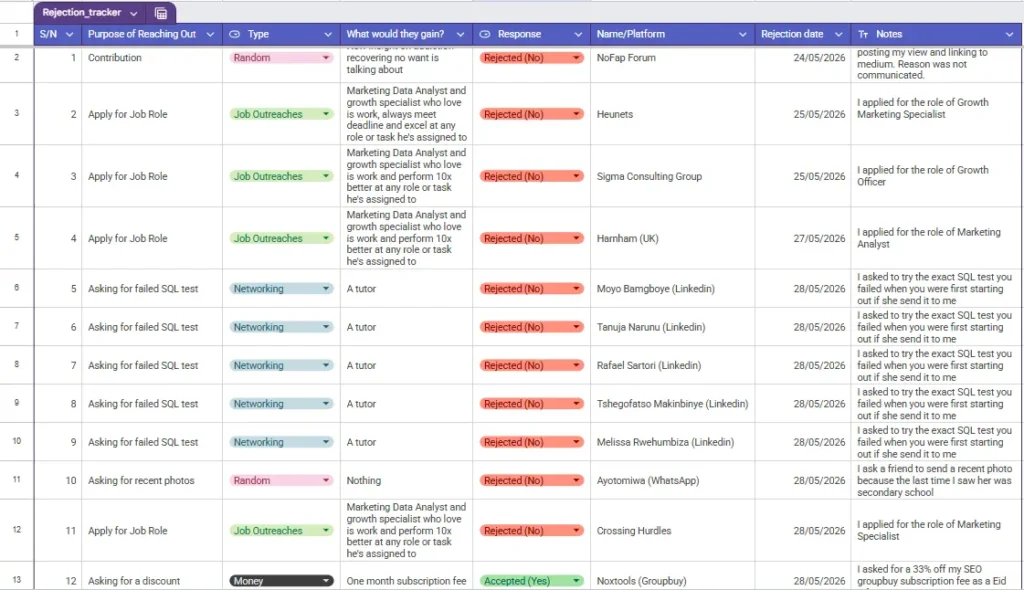This screenshot has height=590, width=1024.
Task: Select the Harnham (UK) cell
Action: [x=672, y=238]
